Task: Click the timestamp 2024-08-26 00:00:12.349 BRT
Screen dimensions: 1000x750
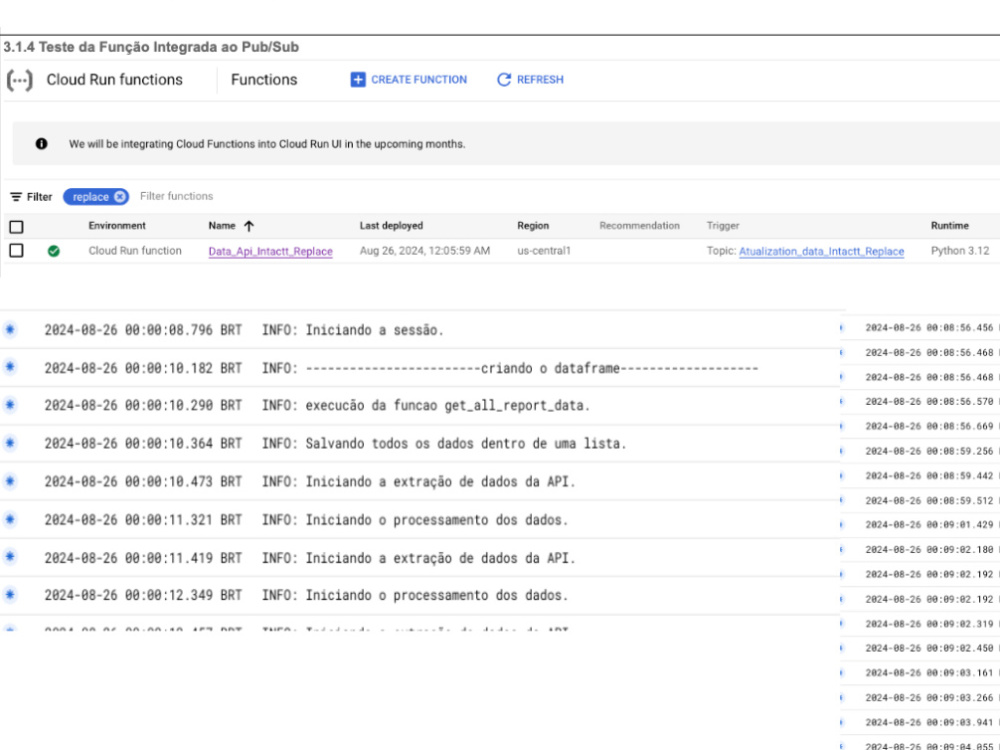Action: point(143,595)
